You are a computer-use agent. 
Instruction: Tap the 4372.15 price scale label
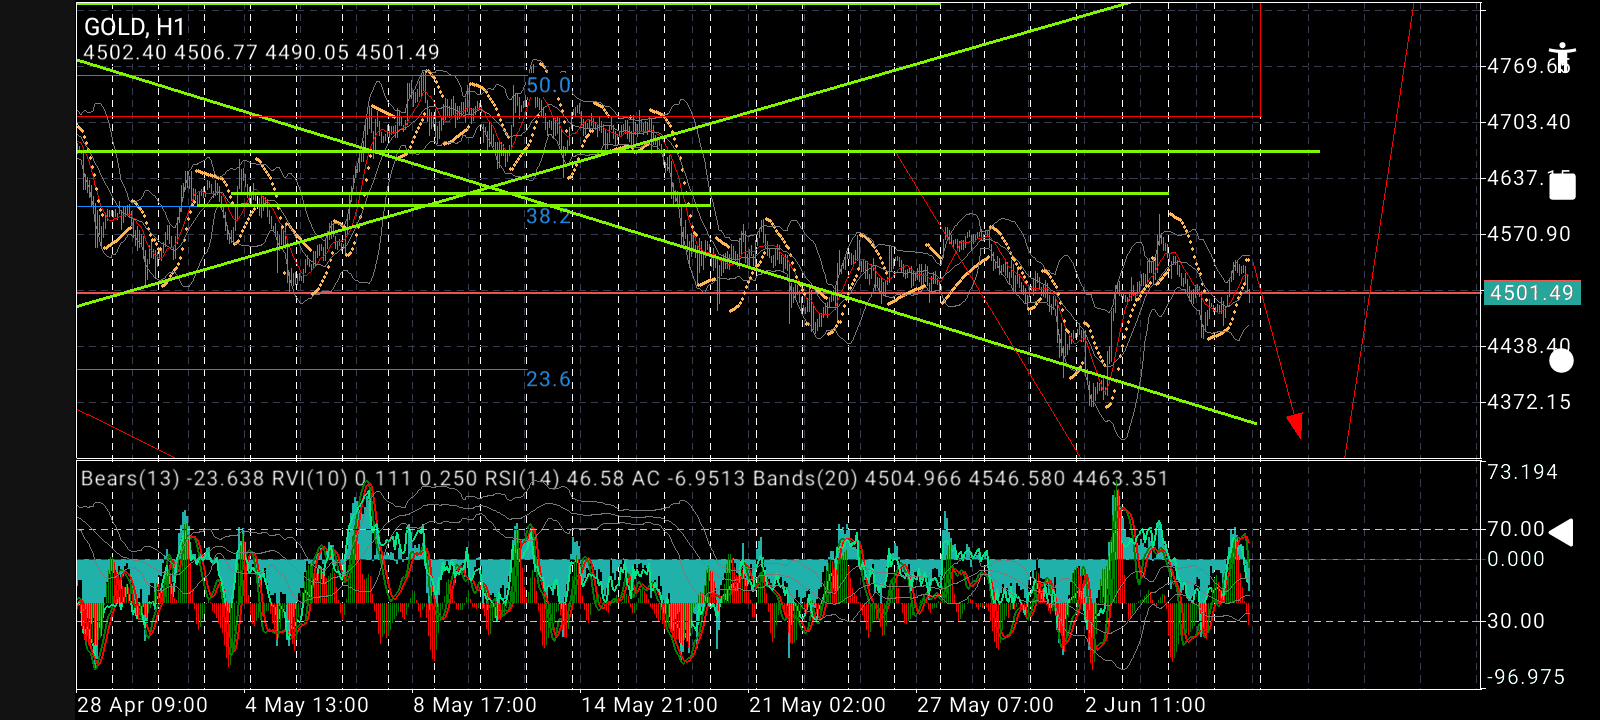(1529, 402)
